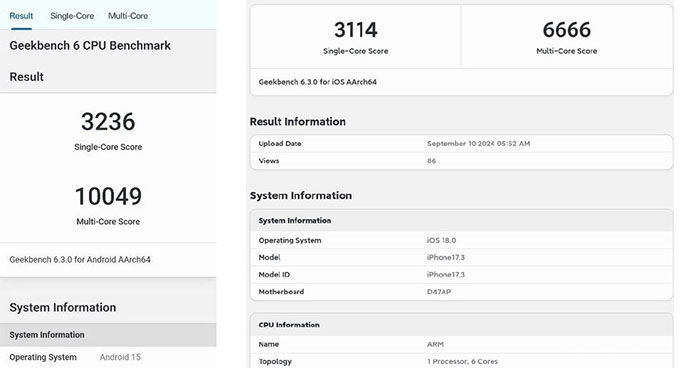Viewport: 680px width, 368px height.
Task: Click the Multi-Core Score label under 10049
Action: (108, 221)
